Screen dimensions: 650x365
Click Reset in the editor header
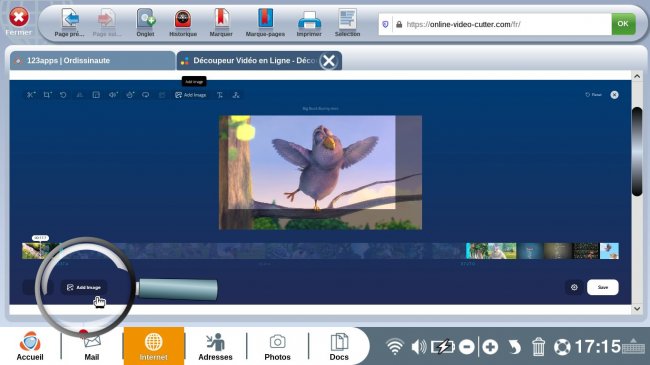point(593,95)
